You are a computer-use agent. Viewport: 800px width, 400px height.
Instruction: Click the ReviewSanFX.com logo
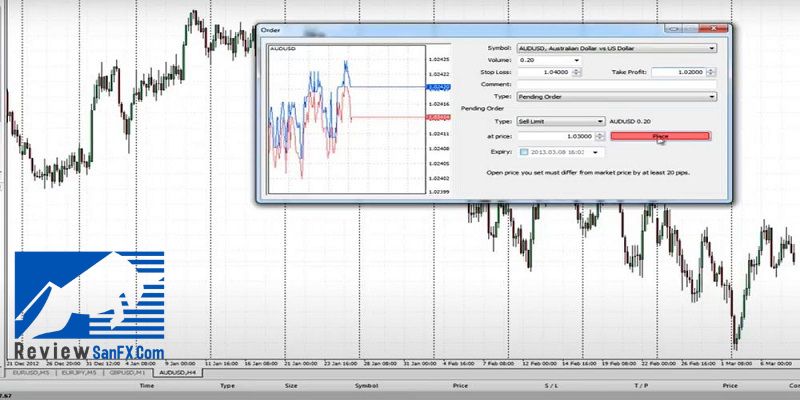click(88, 310)
